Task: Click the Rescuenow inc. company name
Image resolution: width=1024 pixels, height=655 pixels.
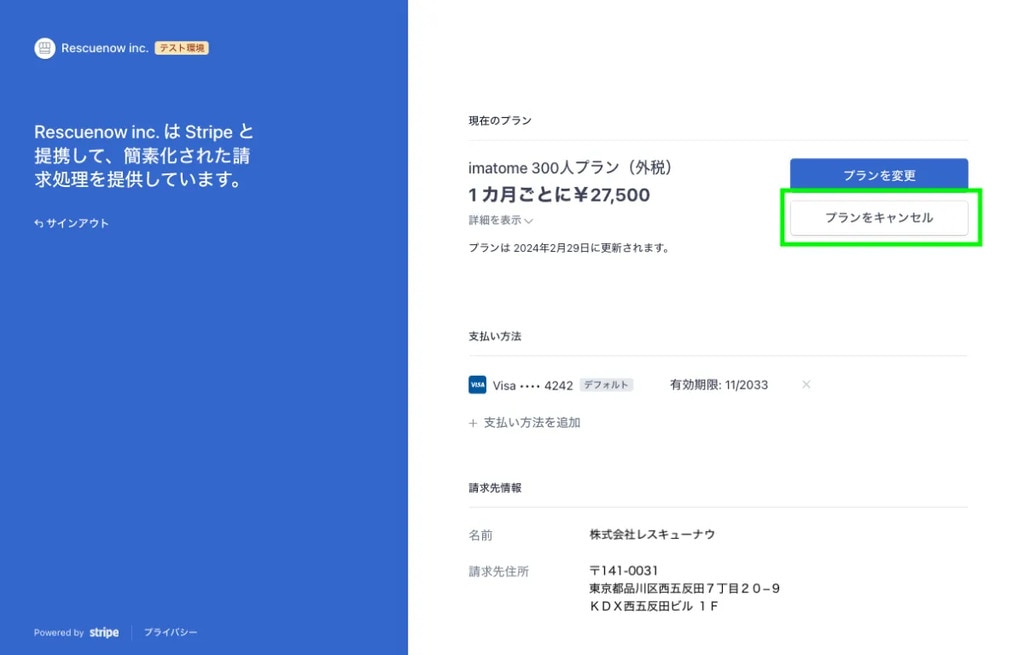Action: tap(104, 48)
